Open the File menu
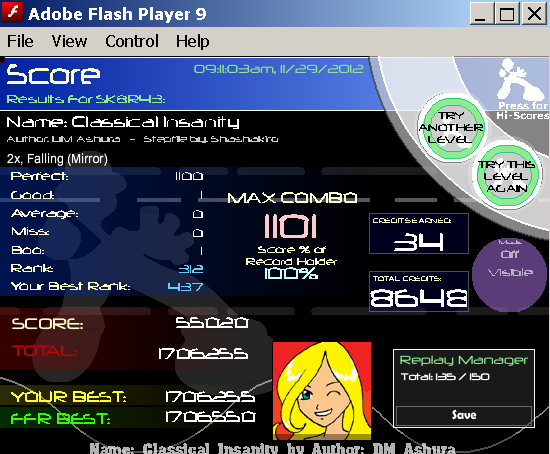This screenshot has width=550, height=454. point(20,41)
